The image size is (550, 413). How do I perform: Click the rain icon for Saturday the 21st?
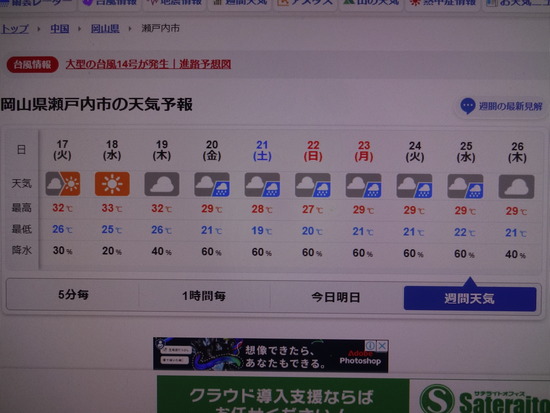click(262, 185)
